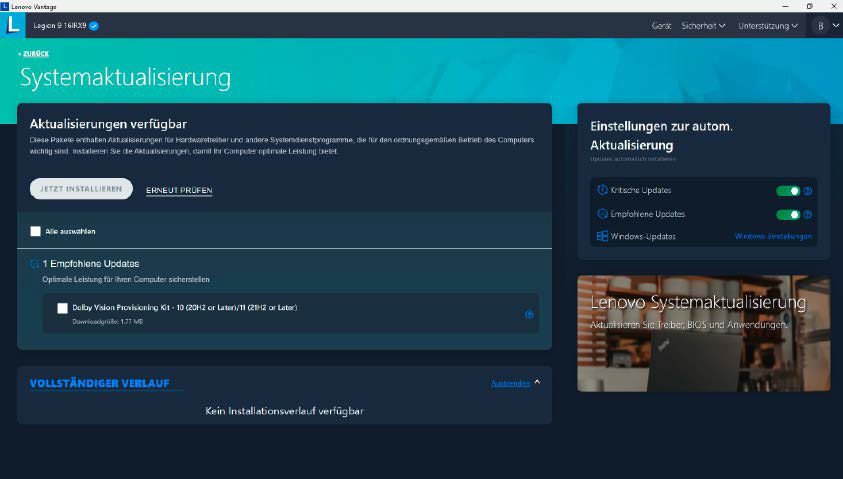Select the Dolby Vision Provisioning Kit checkbox
This screenshot has width=843, height=479.
click(63, 308)
